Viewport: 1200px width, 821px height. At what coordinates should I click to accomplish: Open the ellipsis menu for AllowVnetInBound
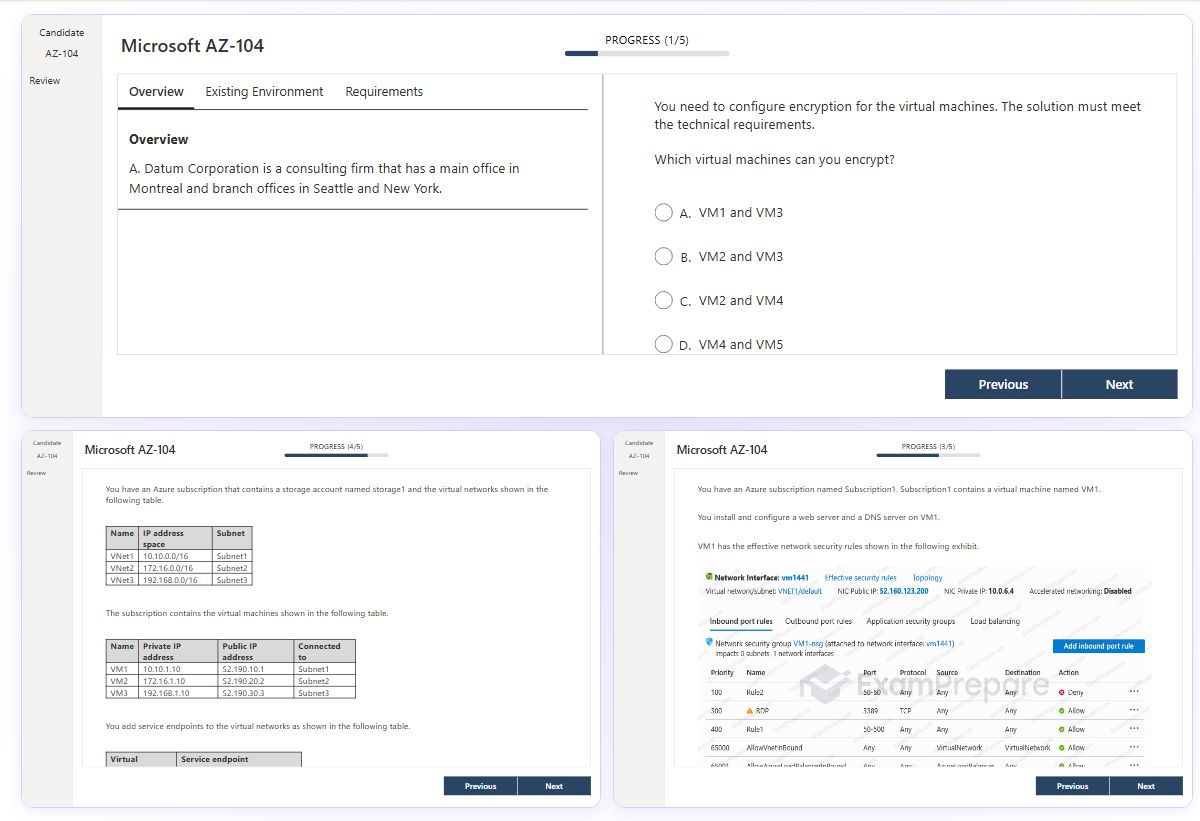pos(1134,746)
